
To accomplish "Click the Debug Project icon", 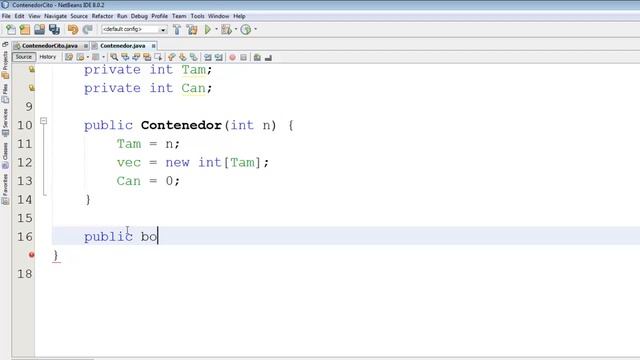I will pyautogui.click(x=227, y=29).
